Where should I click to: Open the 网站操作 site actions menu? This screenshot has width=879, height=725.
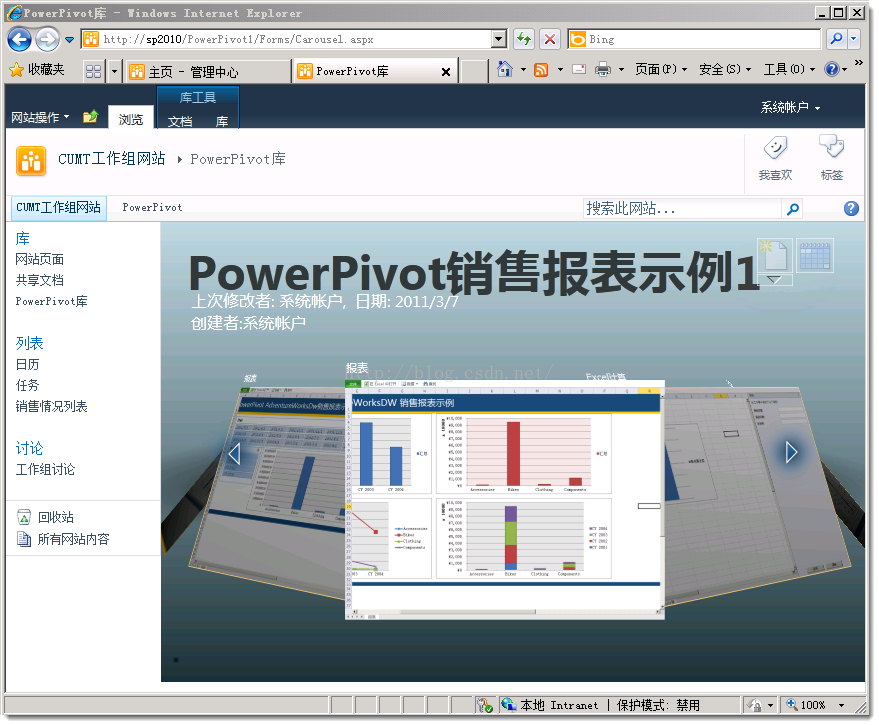click(40, 117)
